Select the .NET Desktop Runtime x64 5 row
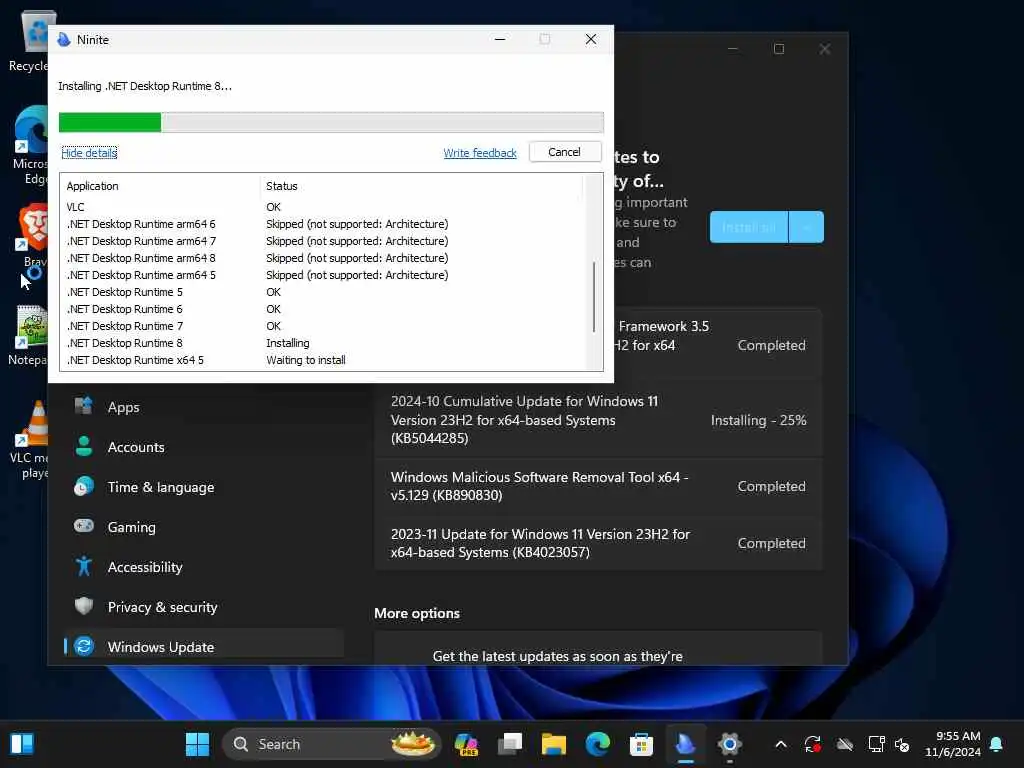Viewport: 1024px width, 768px height. click(323, 360)
